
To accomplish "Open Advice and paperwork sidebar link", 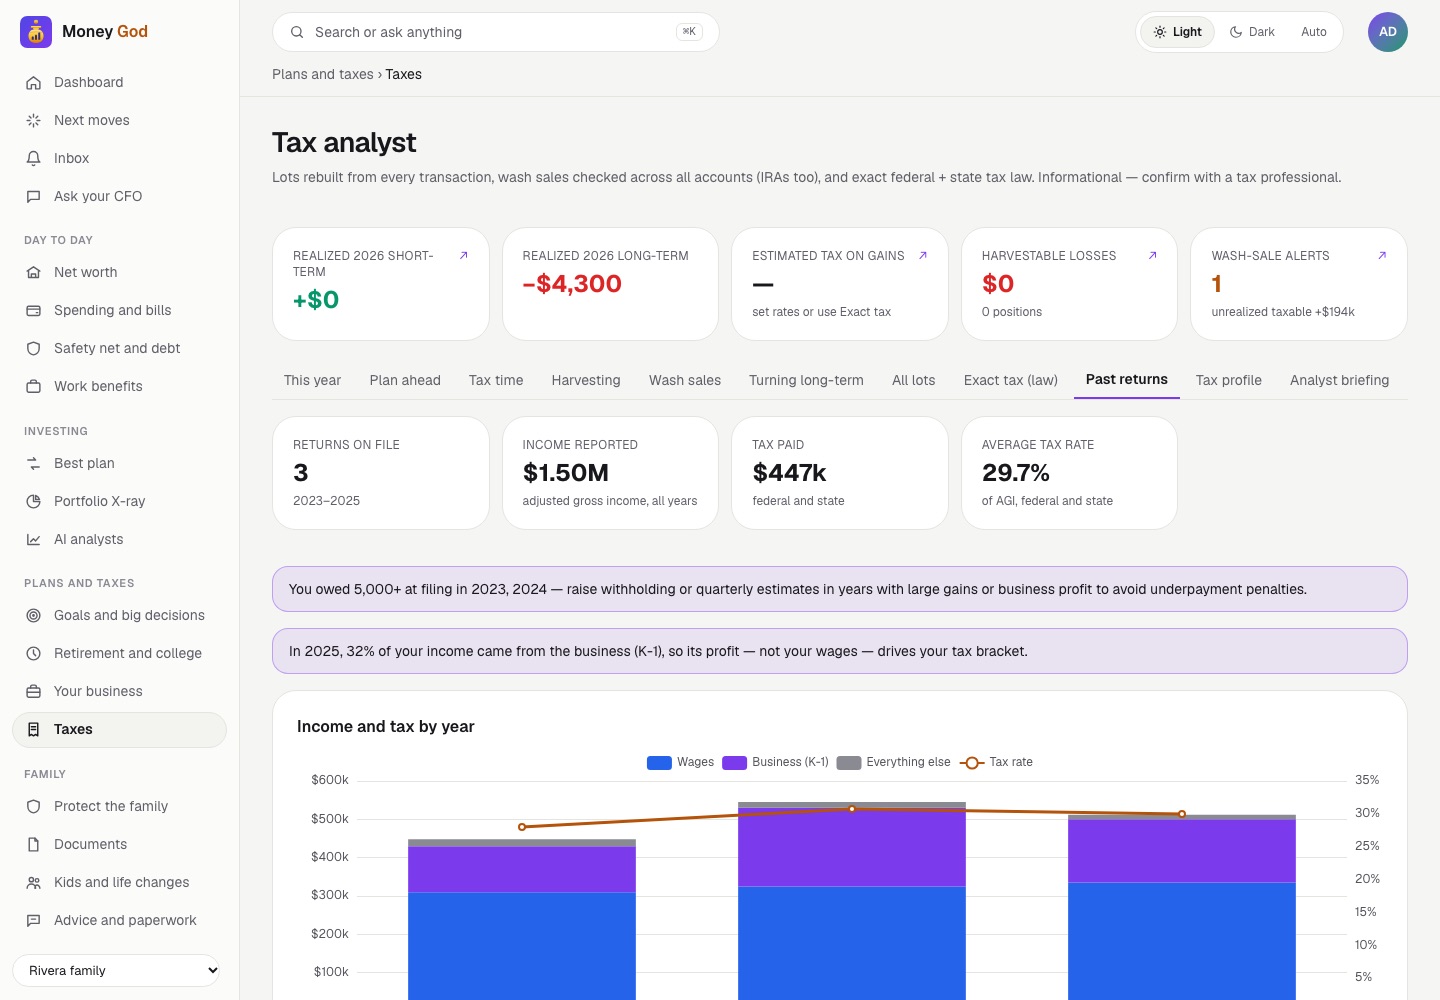I will 119,920.
